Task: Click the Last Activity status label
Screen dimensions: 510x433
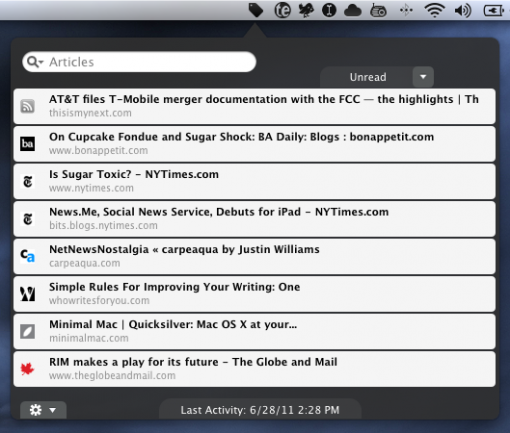Action: [260, 410]
